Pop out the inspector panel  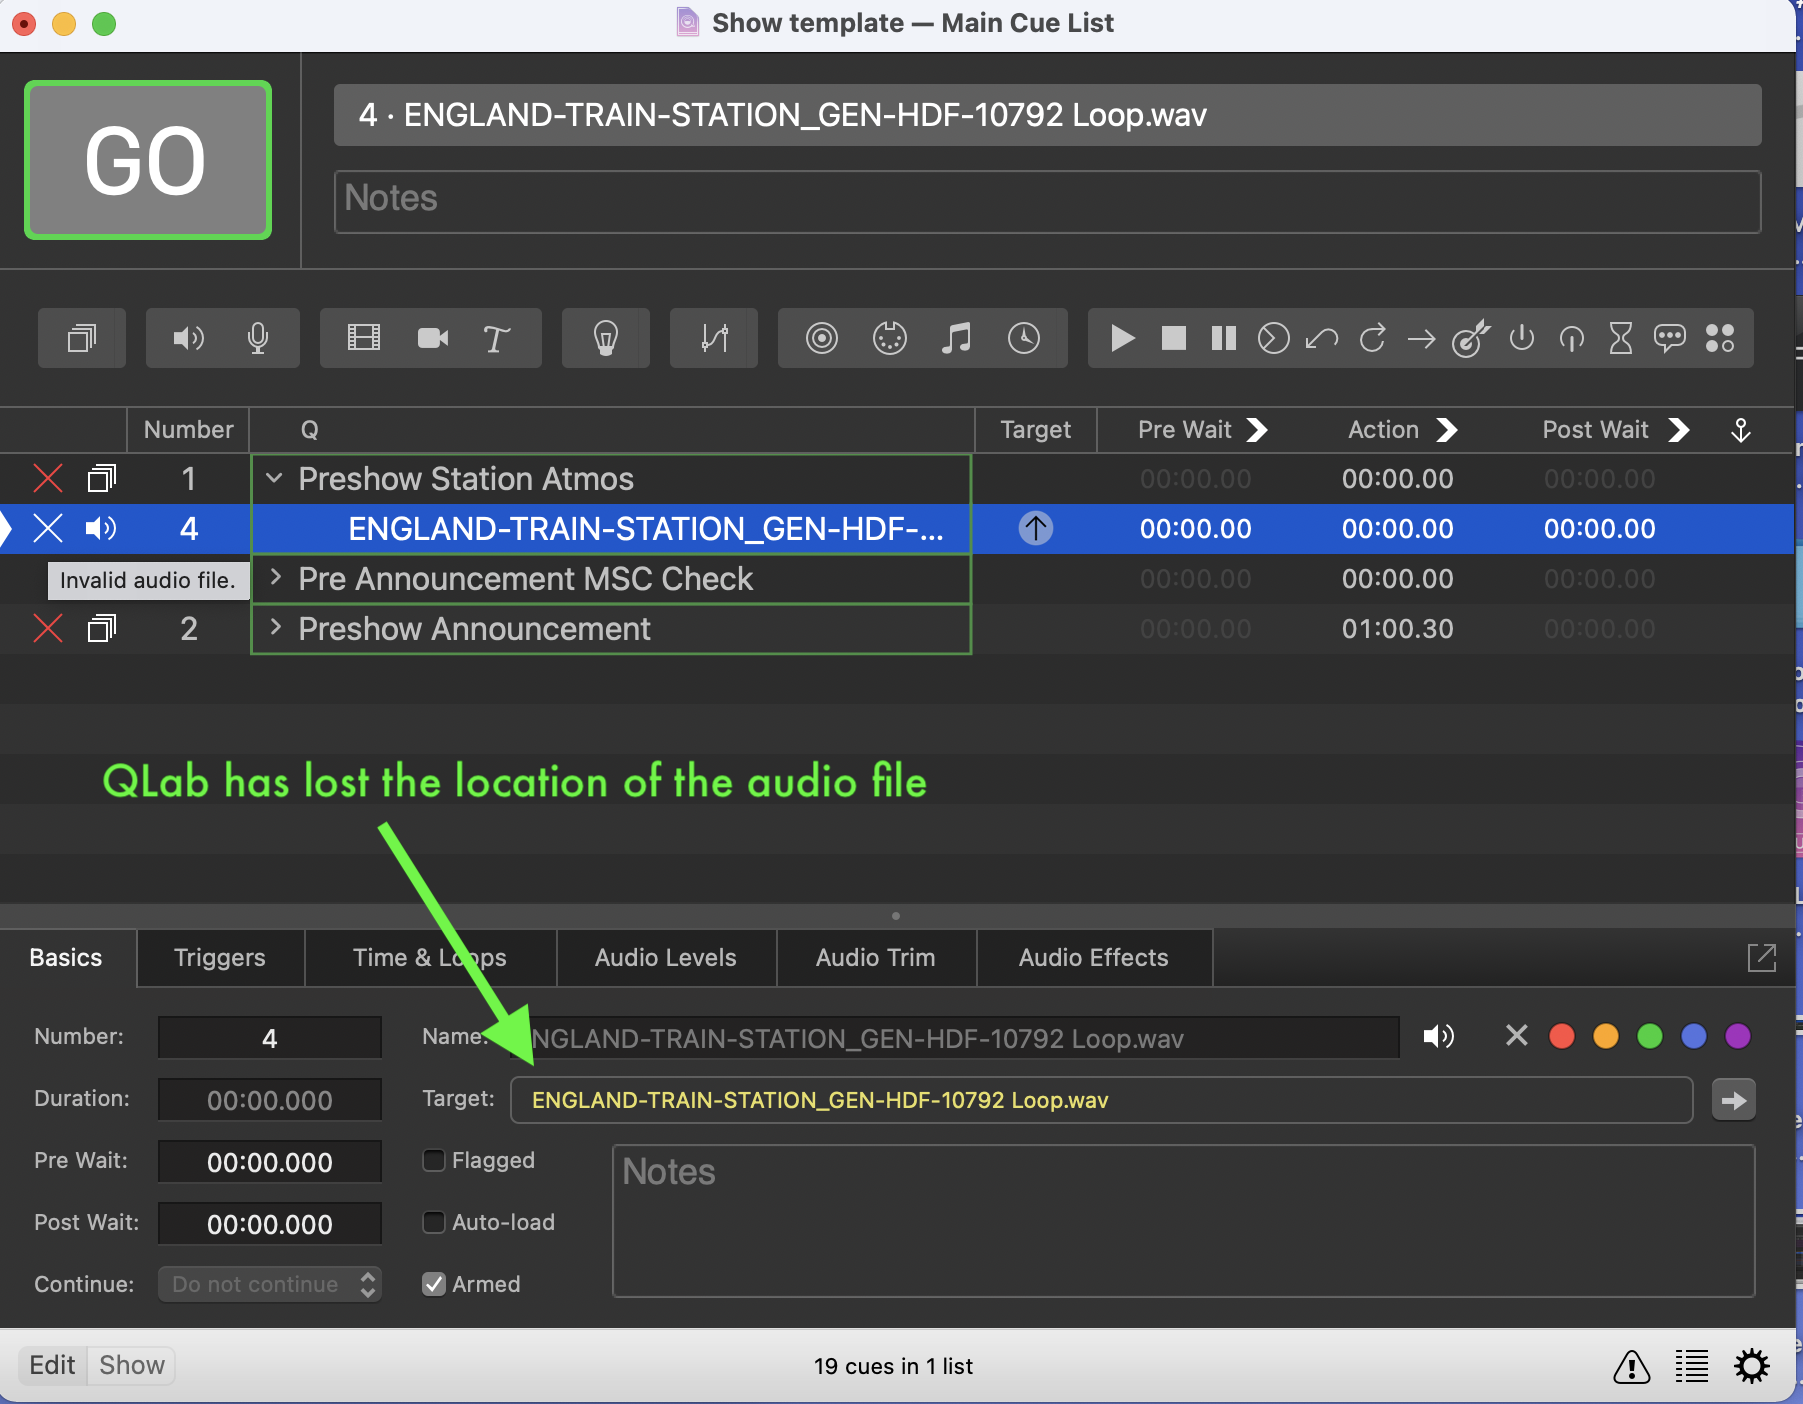[x=1762, y=957]
